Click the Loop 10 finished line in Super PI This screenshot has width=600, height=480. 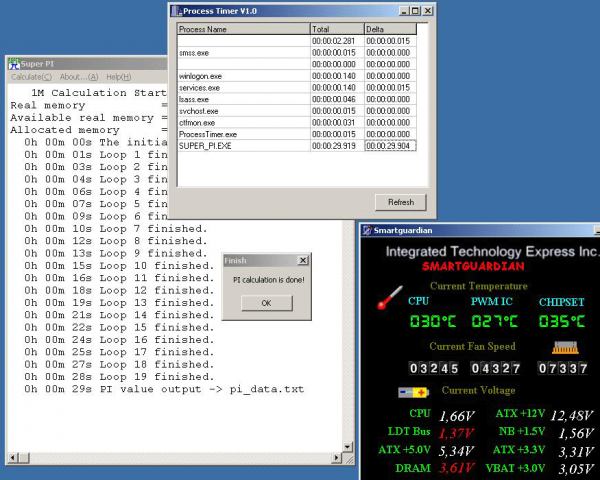tap(119, 266)
